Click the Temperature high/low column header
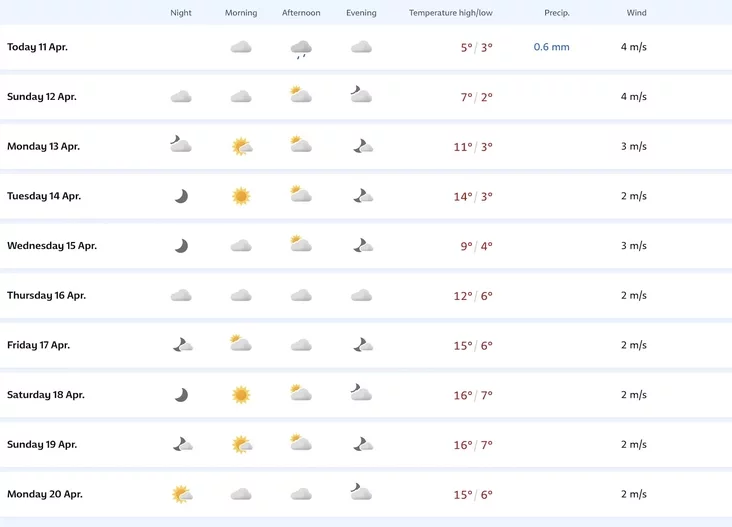The image size is (732, 527). [x=450, y=13]
